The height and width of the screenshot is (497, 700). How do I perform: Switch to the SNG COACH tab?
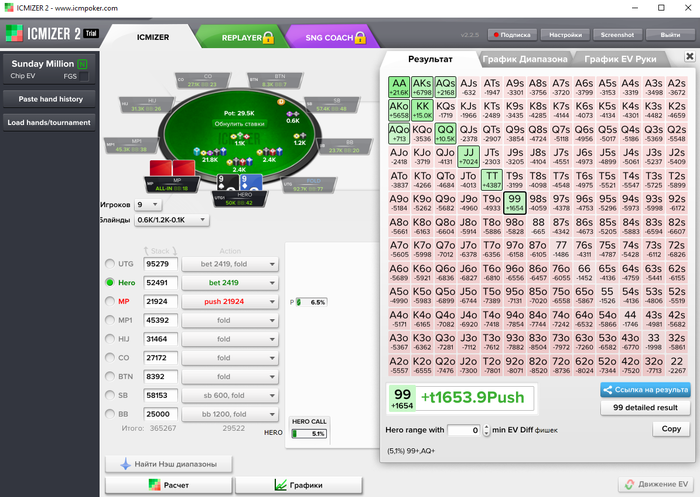pos(330,38)
